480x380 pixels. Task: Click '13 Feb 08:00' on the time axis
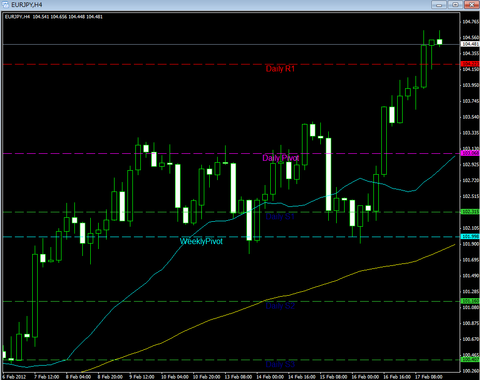238,377
